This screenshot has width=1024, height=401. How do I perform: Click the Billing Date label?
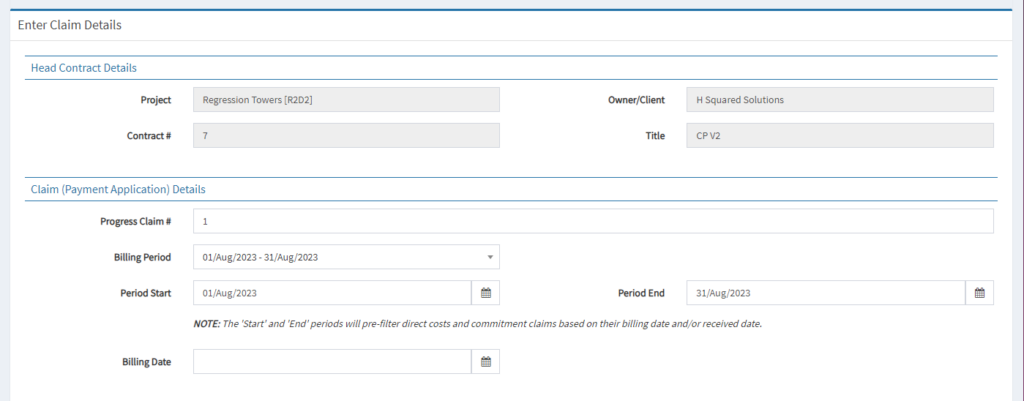146,362
